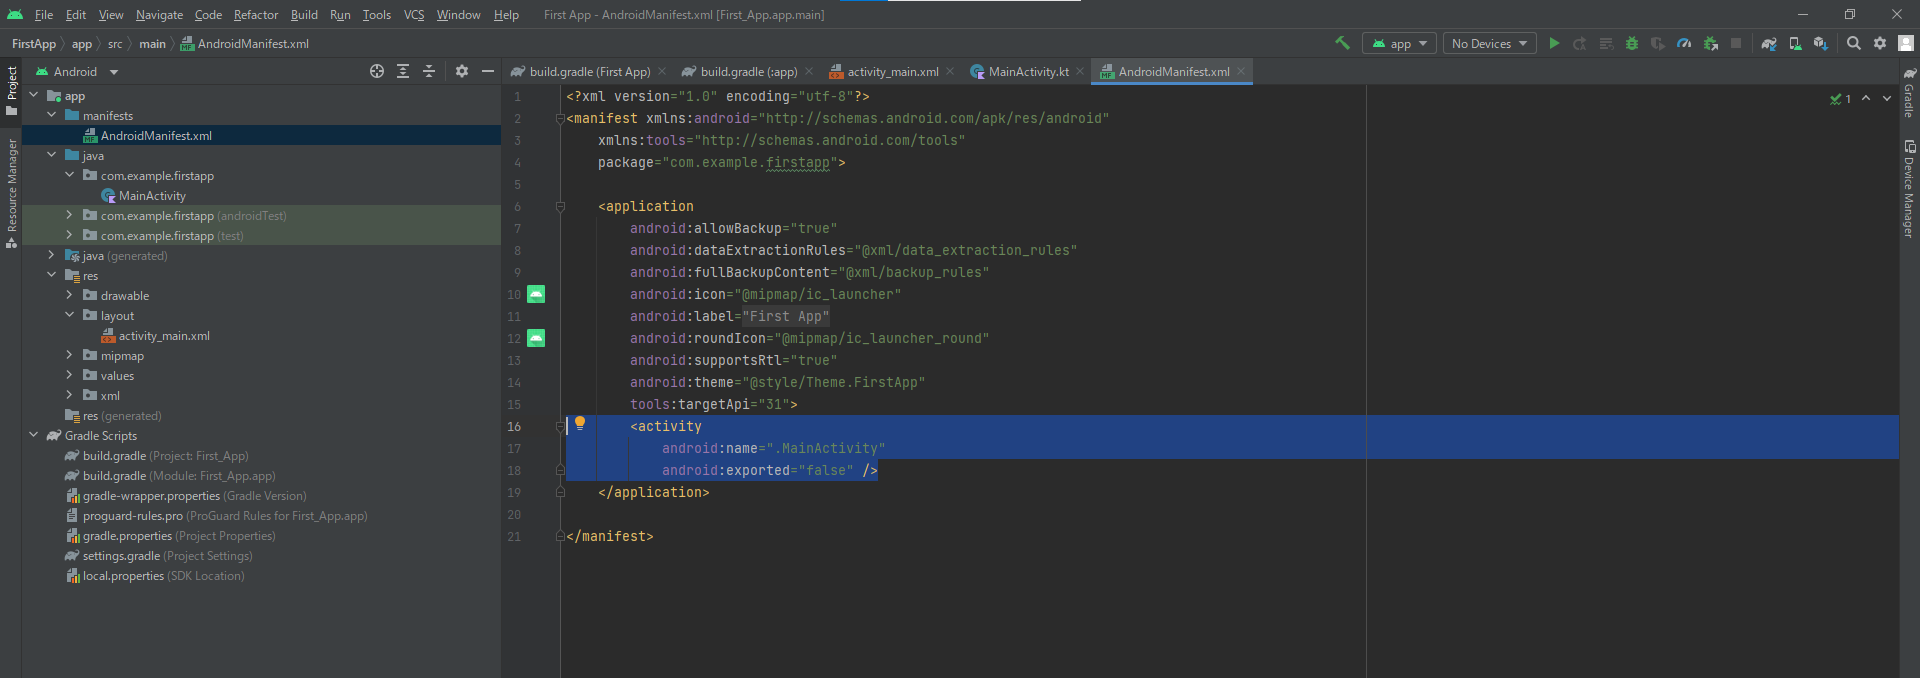
Task: Go to previous highlighted problem arrow
Action: coord(1866,98)
